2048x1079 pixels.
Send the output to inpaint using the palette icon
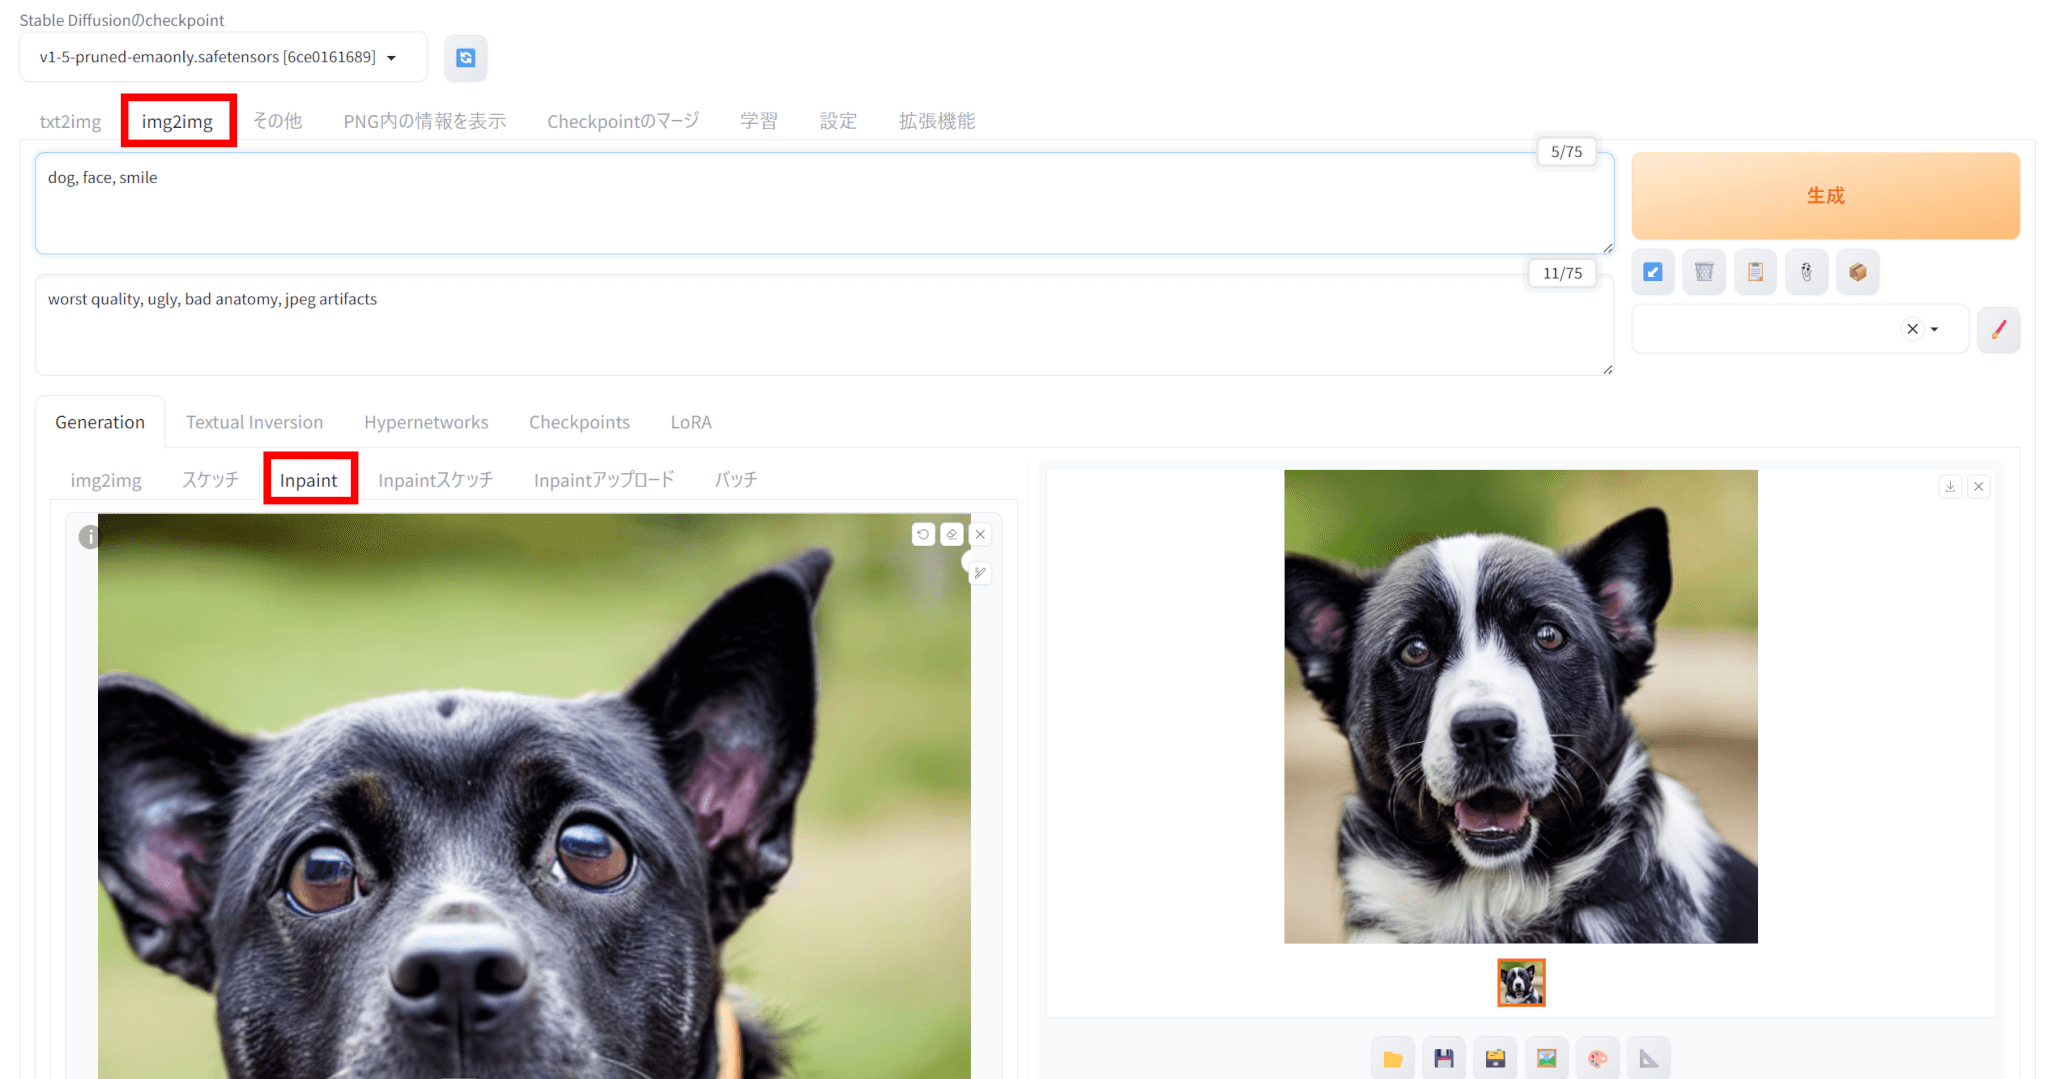(x=1597, y=1058)
